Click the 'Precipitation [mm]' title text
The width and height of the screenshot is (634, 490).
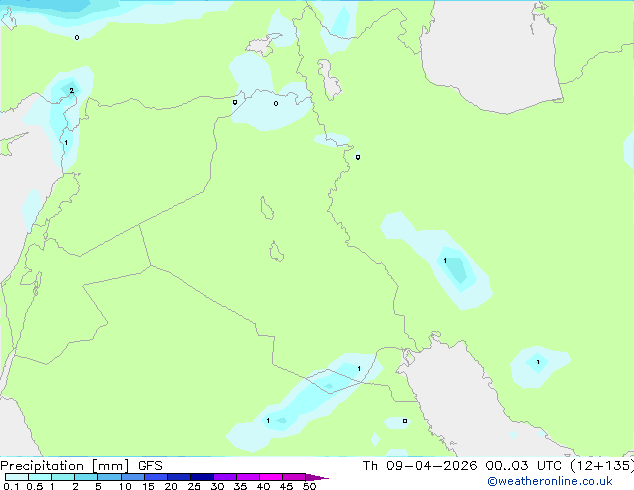[65, 466]
